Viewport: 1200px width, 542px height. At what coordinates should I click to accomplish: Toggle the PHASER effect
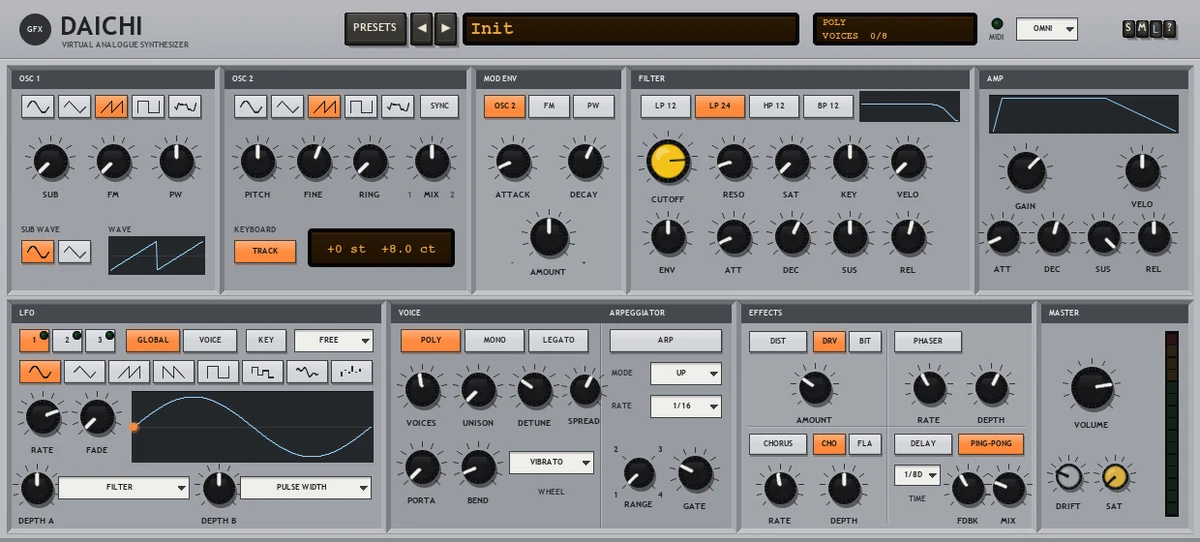[927, 341]
